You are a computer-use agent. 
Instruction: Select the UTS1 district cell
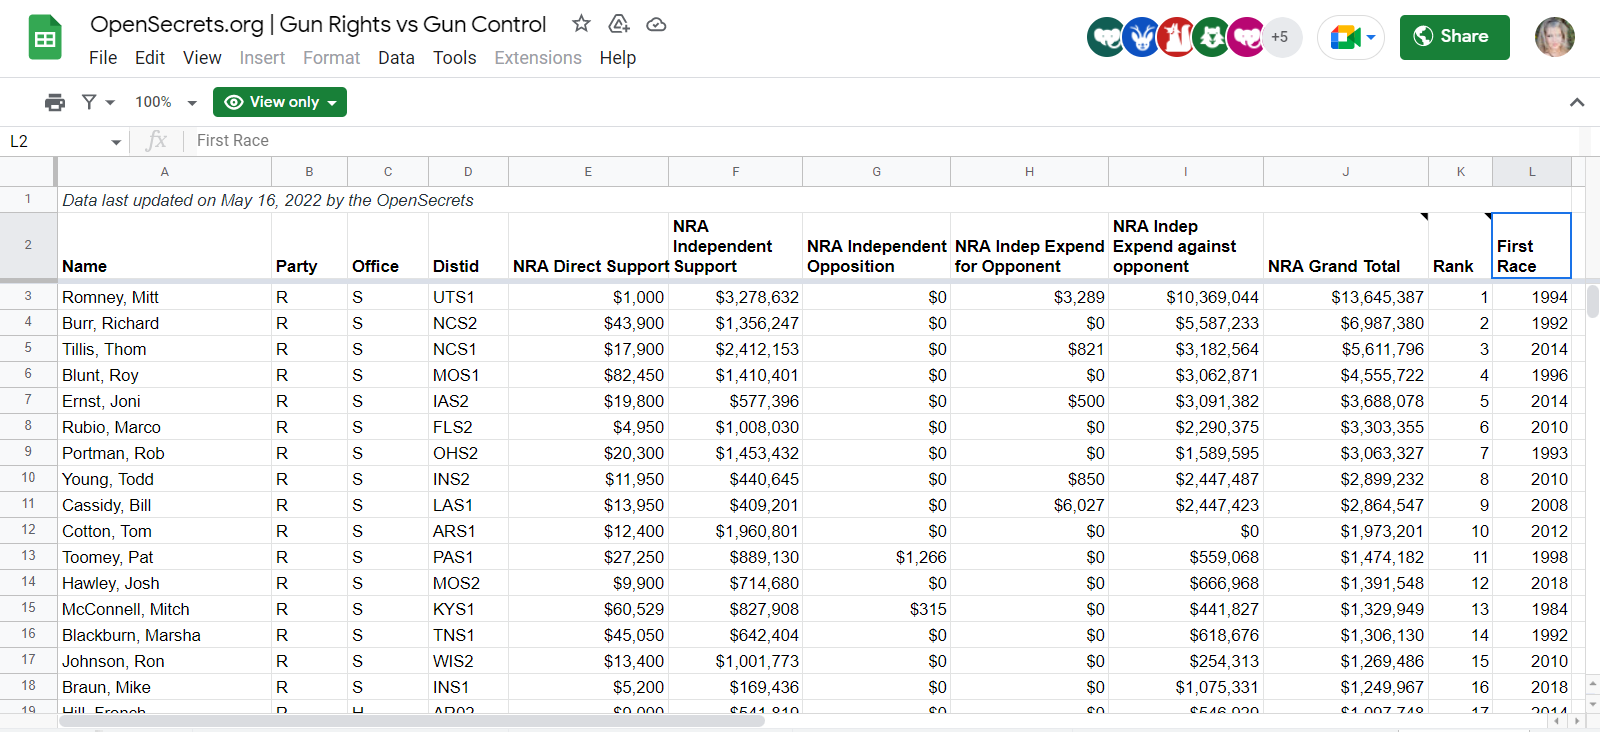(468, 297)
